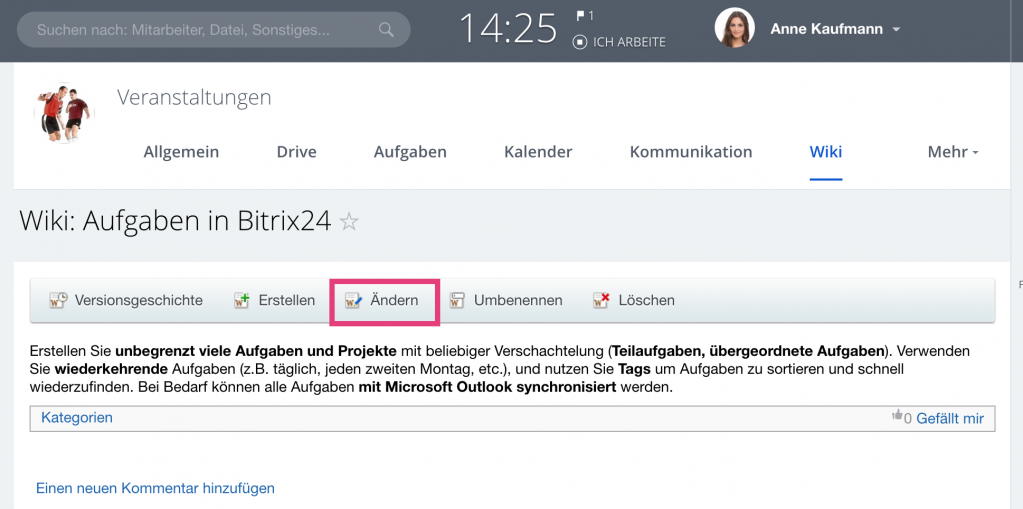Switch to the Kalender tab
This screenshot has height=509, width=1023.
(x=538, y=152)
